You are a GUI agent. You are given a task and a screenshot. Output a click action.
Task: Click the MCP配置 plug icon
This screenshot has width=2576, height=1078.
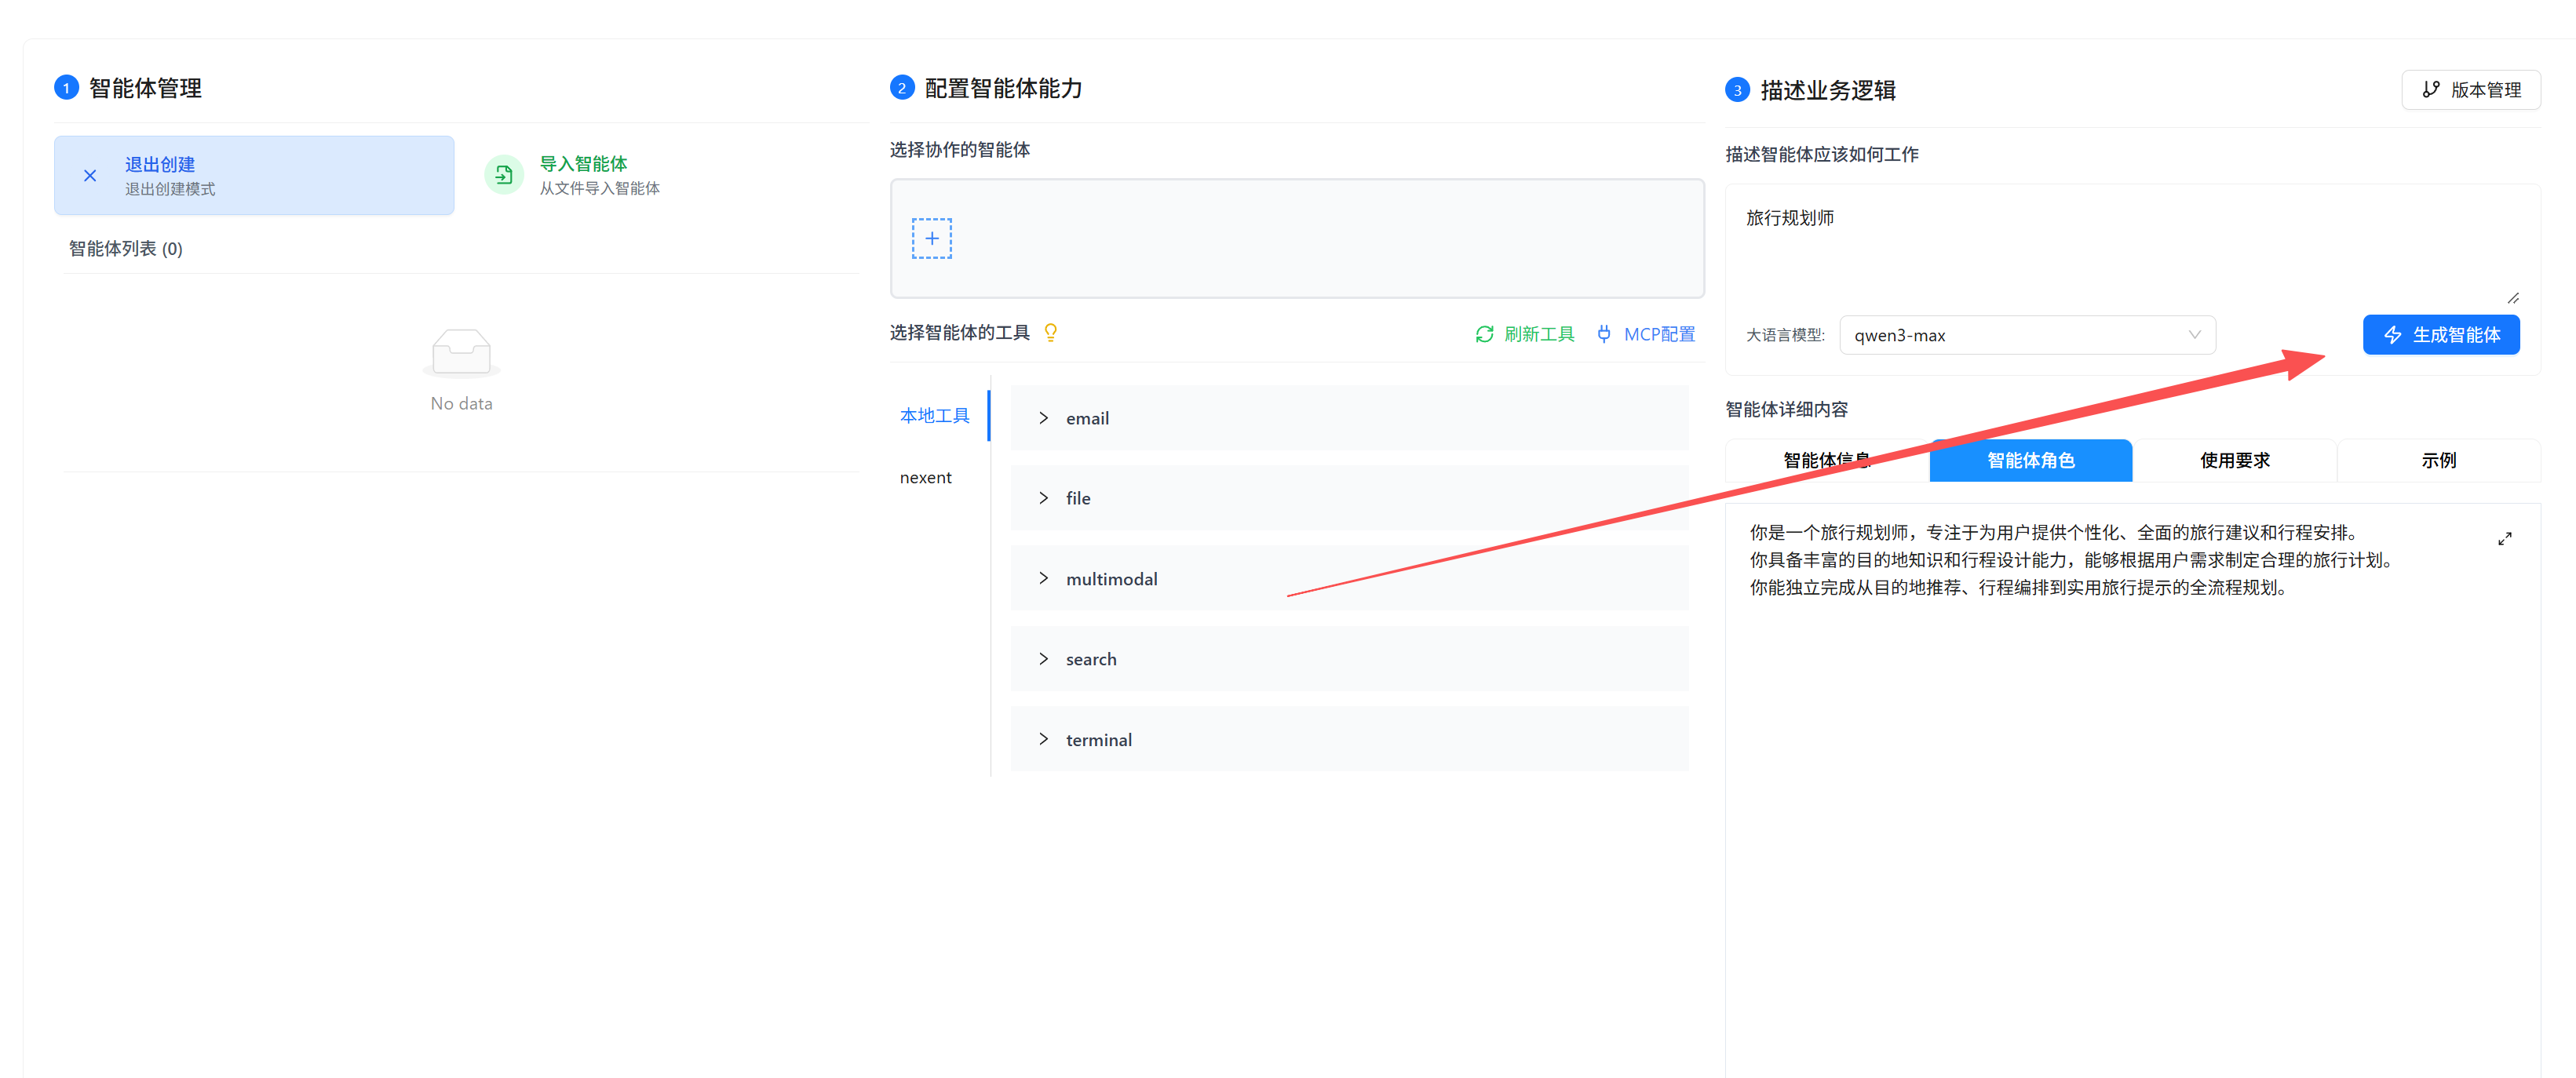click(x=1603, y=334)
